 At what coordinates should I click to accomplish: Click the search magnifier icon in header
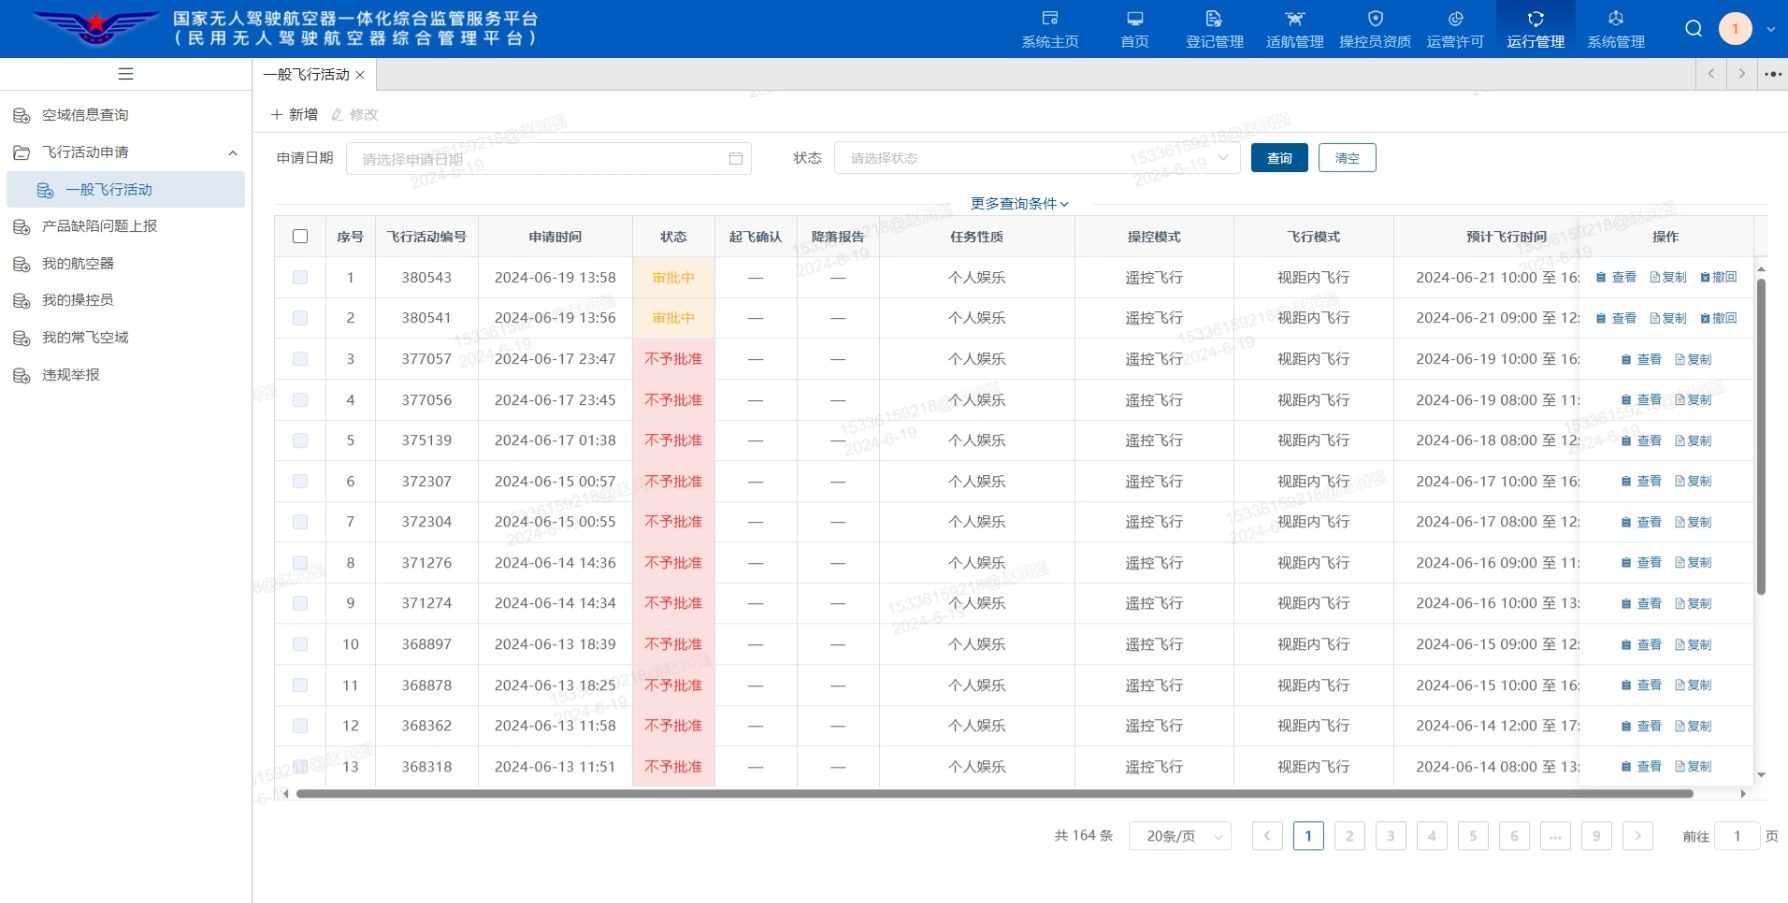[1693, 28]
